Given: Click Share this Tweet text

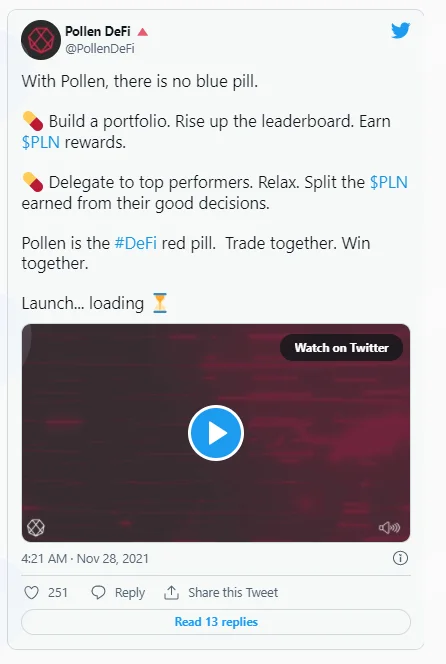Looking at the screenshot, I should [x=233, y=592].
